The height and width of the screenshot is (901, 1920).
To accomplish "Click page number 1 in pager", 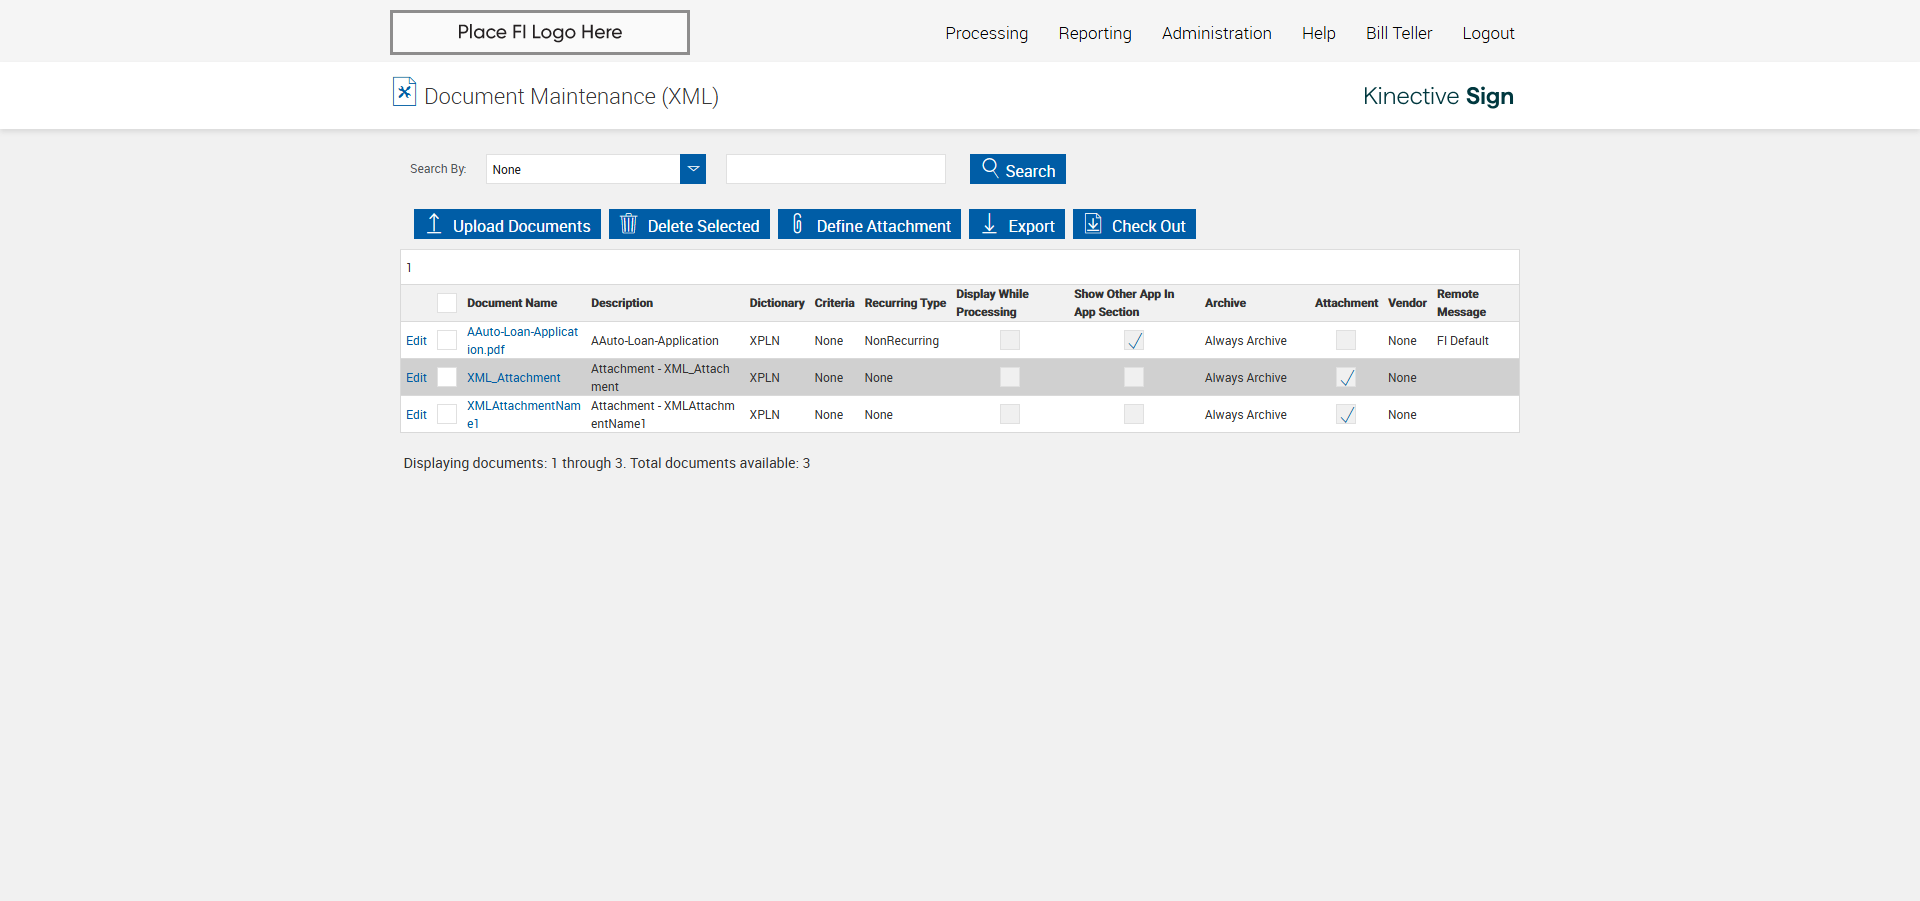I will click(x=409, y=267).
